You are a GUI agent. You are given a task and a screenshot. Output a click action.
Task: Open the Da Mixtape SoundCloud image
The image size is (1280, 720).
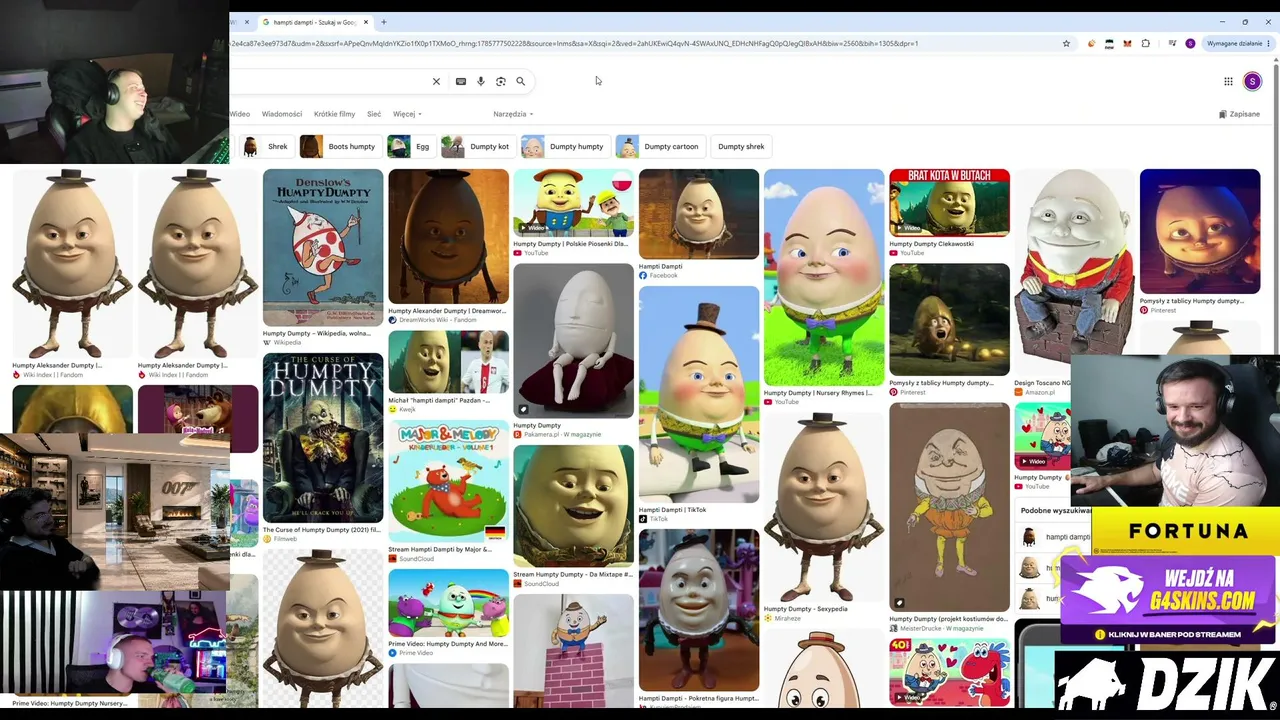573,505
